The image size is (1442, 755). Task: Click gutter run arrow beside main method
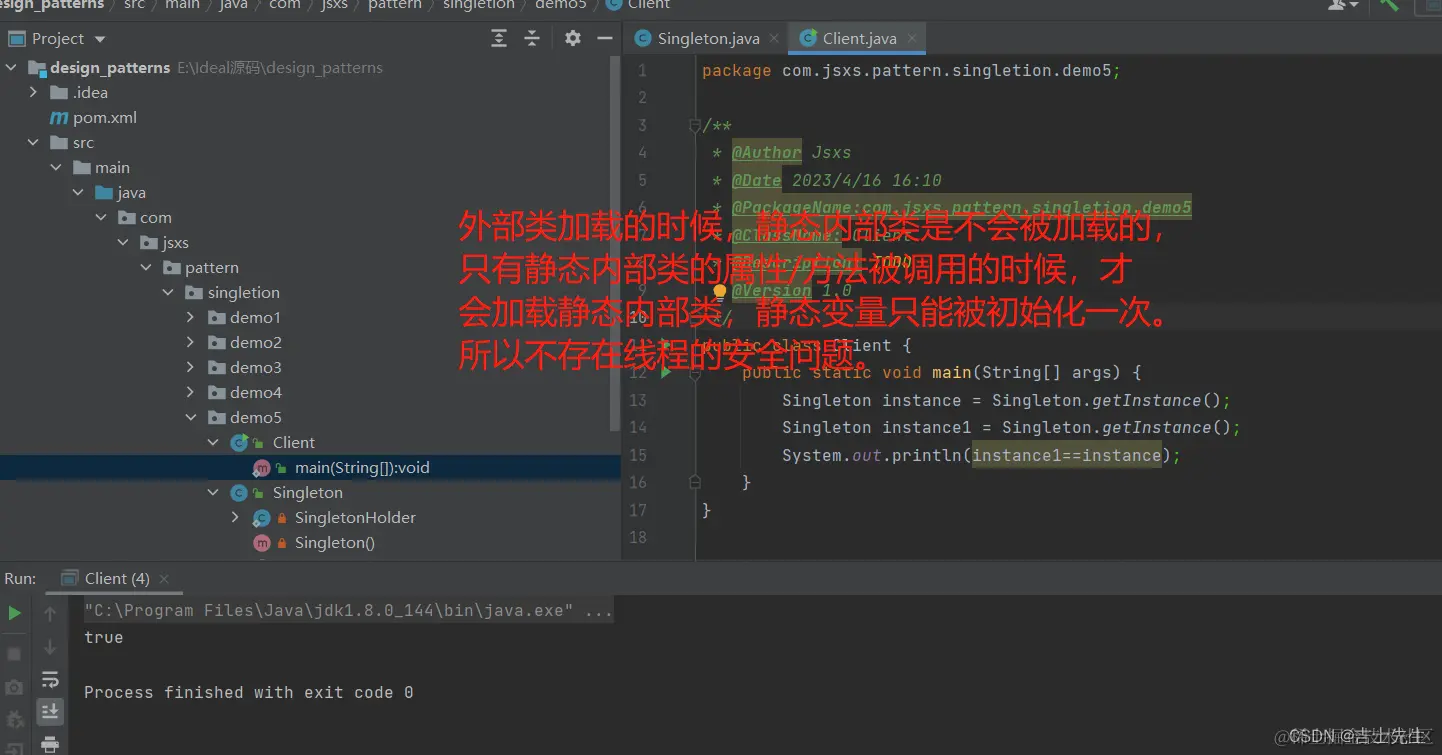pos(666,372)
